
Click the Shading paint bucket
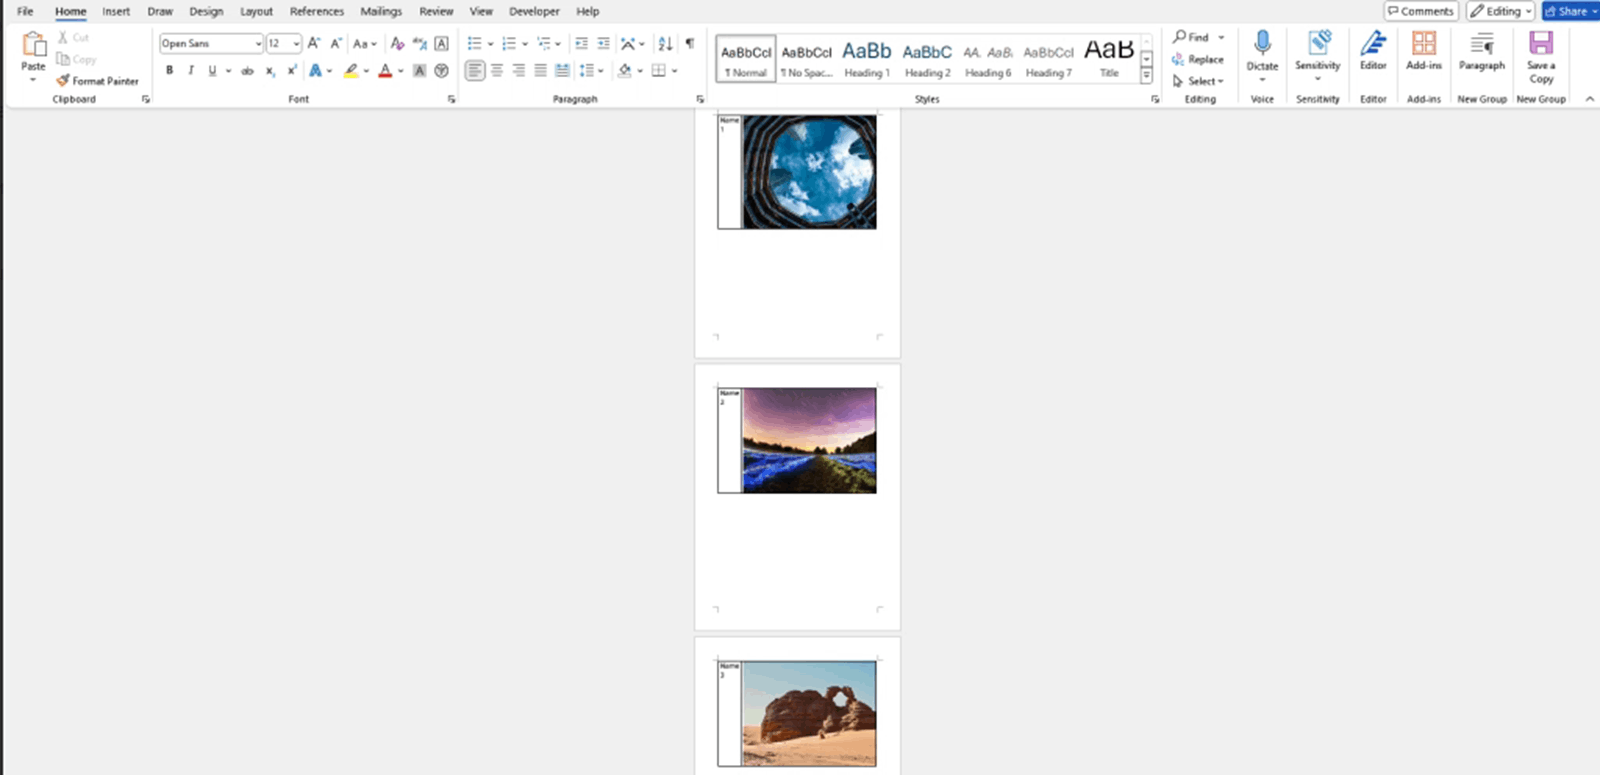624,71
